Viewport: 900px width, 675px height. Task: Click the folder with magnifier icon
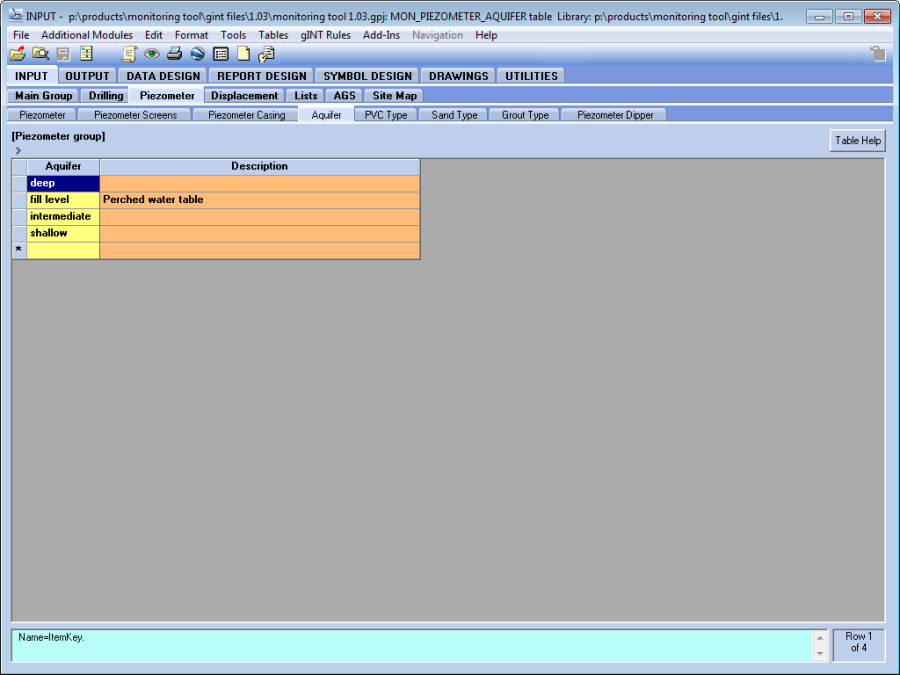(40, 54)
